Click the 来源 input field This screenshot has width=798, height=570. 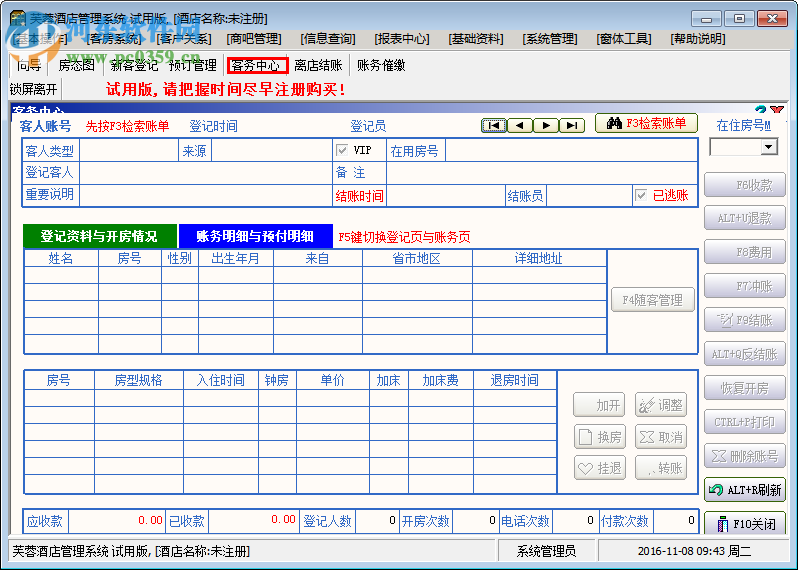pyautogui.click(x=272, y=151)
